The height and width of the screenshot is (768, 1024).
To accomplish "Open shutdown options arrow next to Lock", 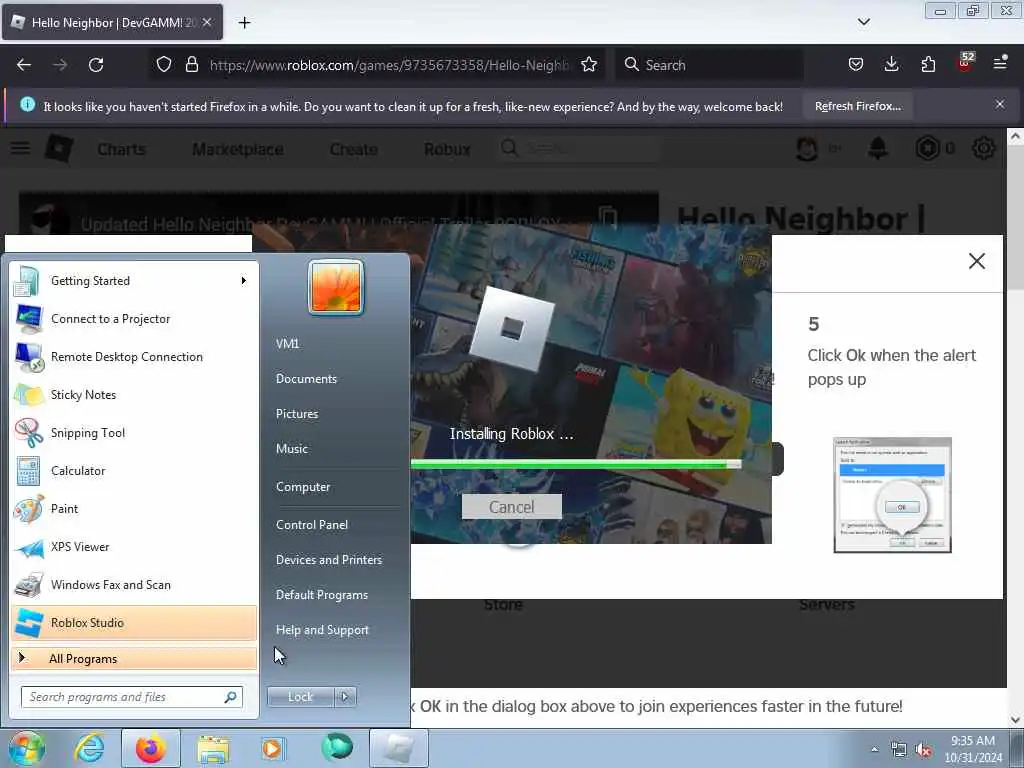I will tap(345, 697).
